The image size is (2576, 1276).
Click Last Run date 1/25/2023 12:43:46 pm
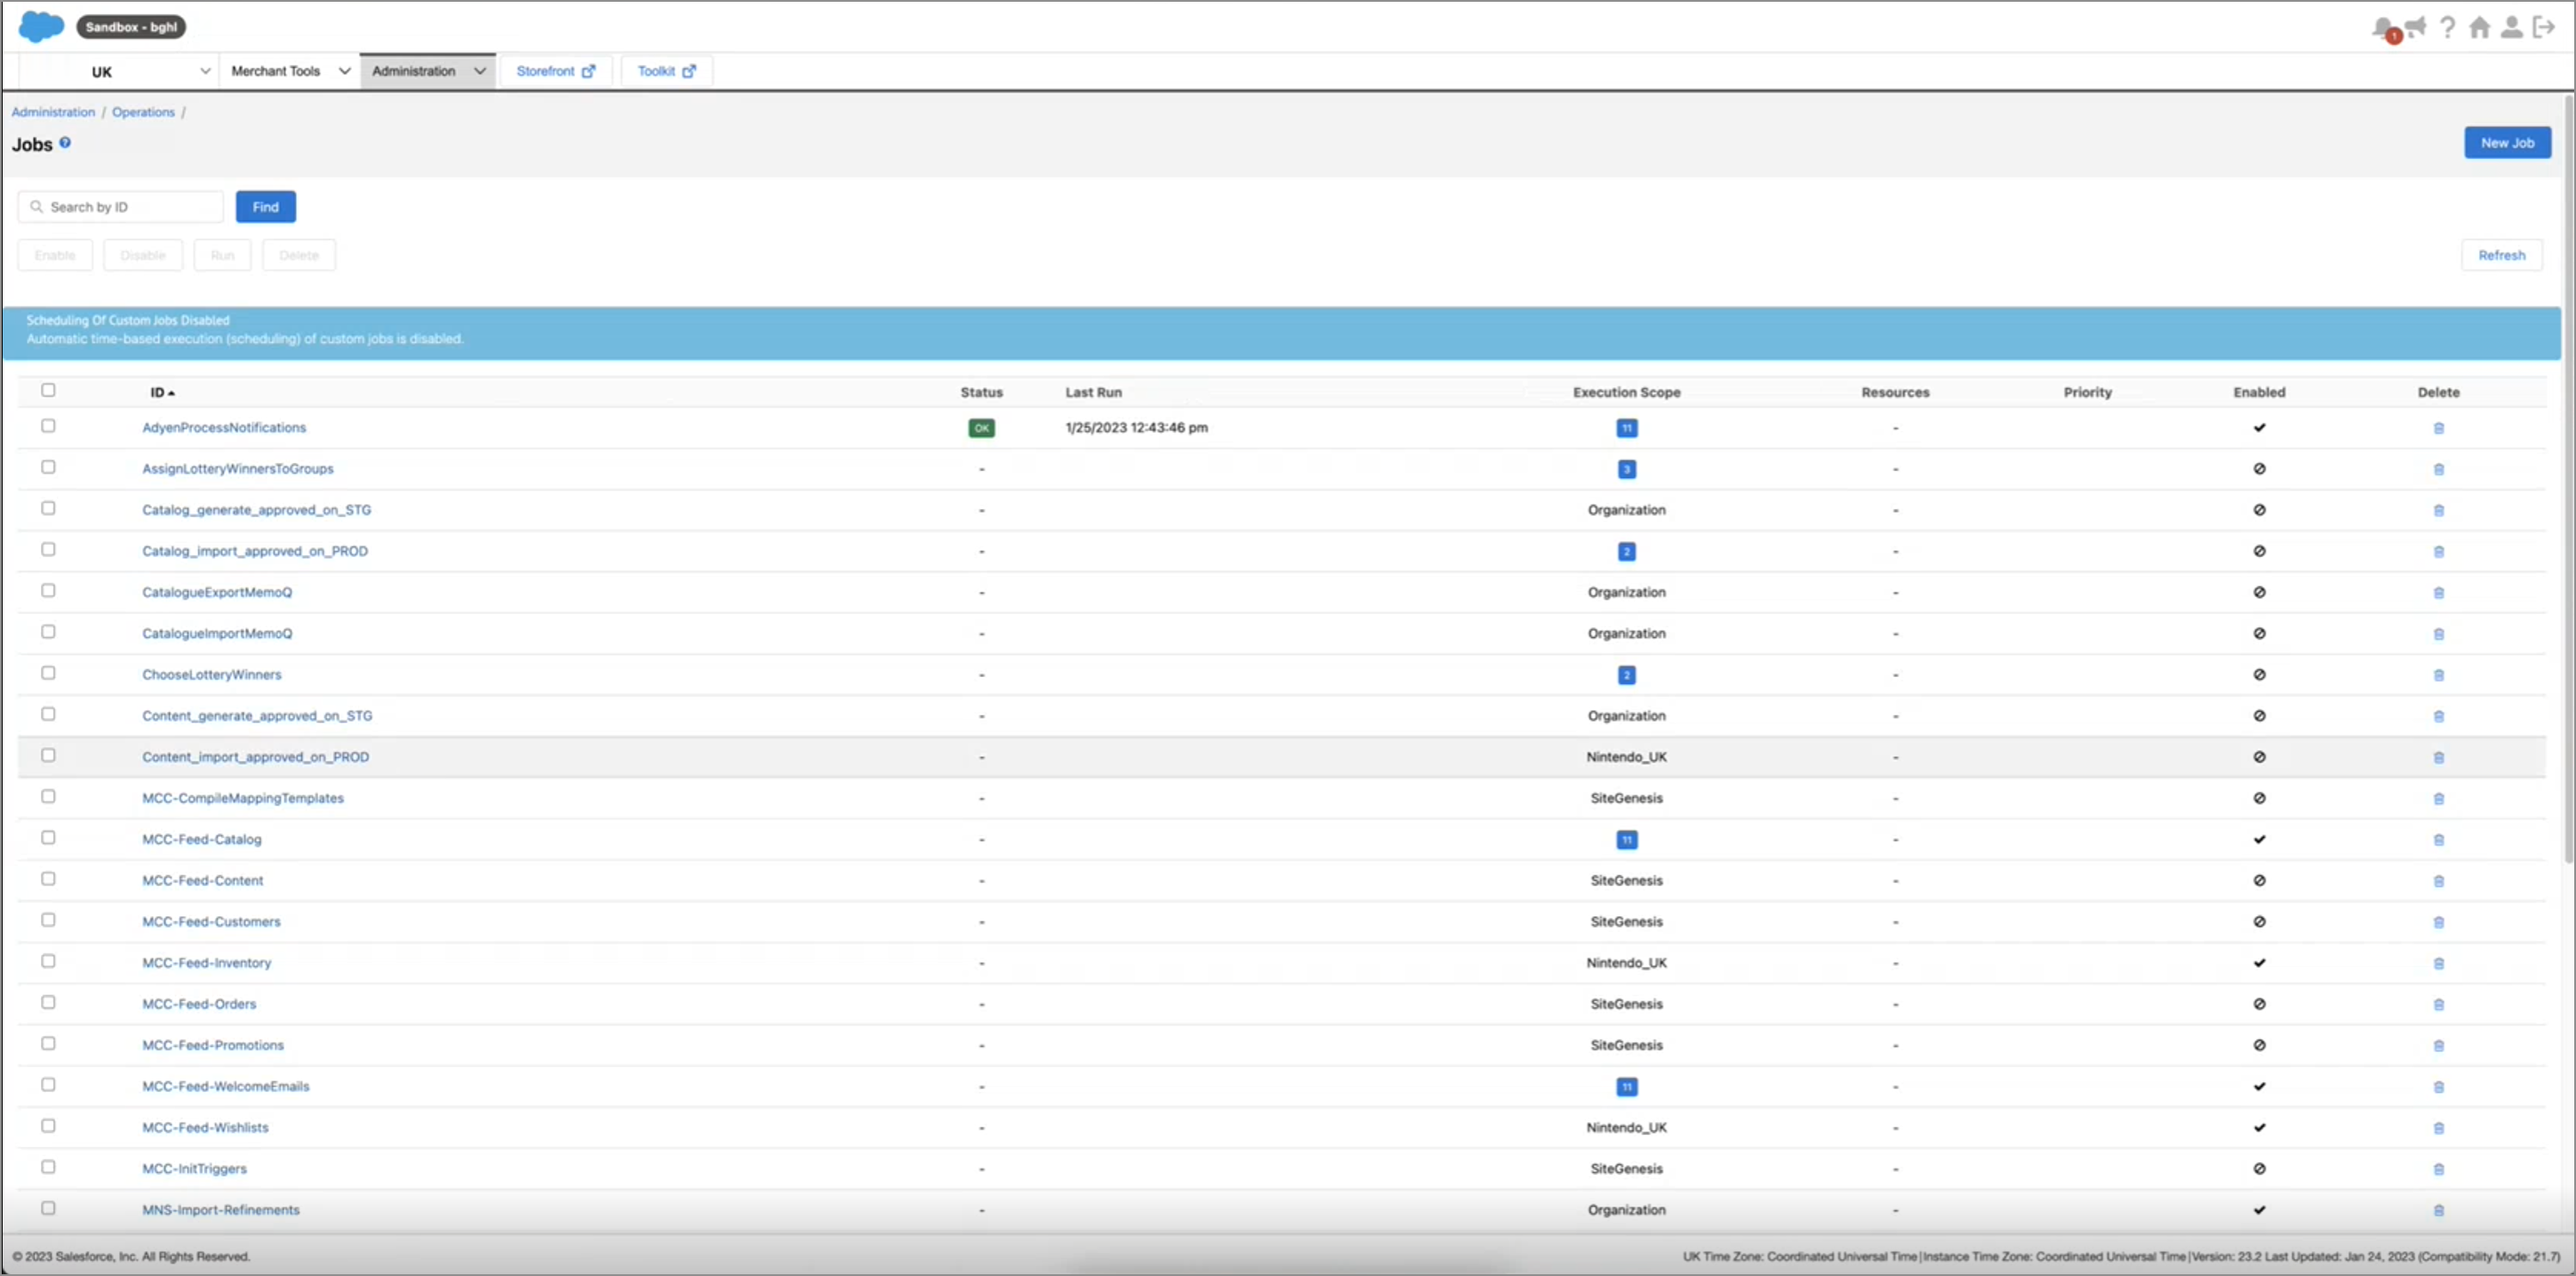click(1136, 428)
